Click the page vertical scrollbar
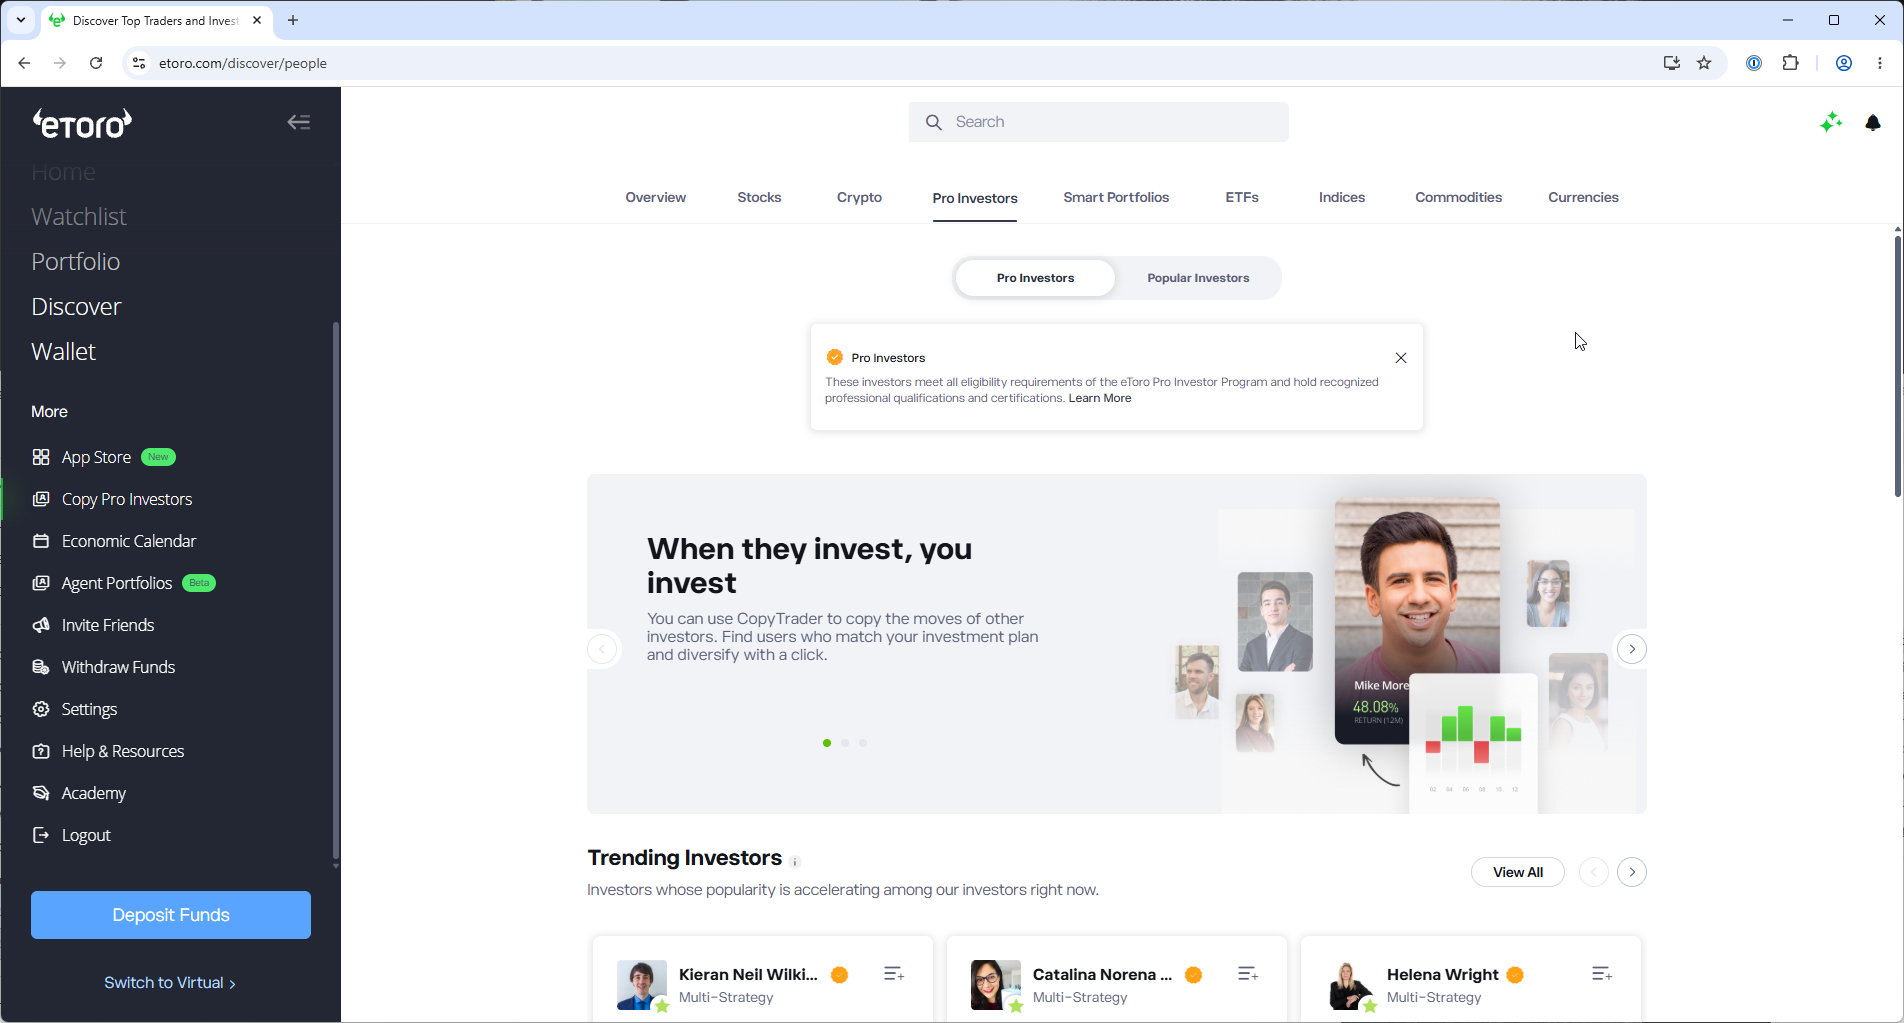 (x=1897, y=365)
